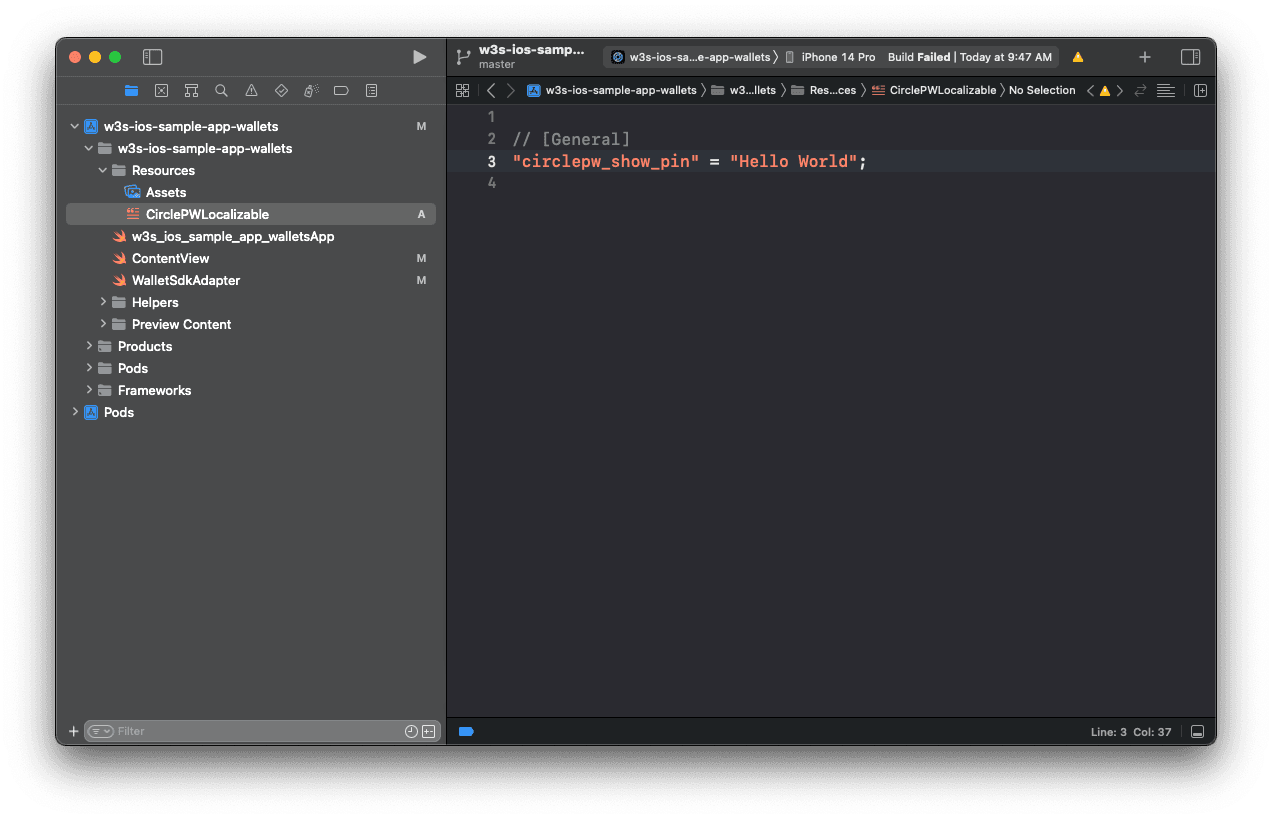
Task: Open the filter options menu icon
Action: pyautogui.click(x=101, y=731)
